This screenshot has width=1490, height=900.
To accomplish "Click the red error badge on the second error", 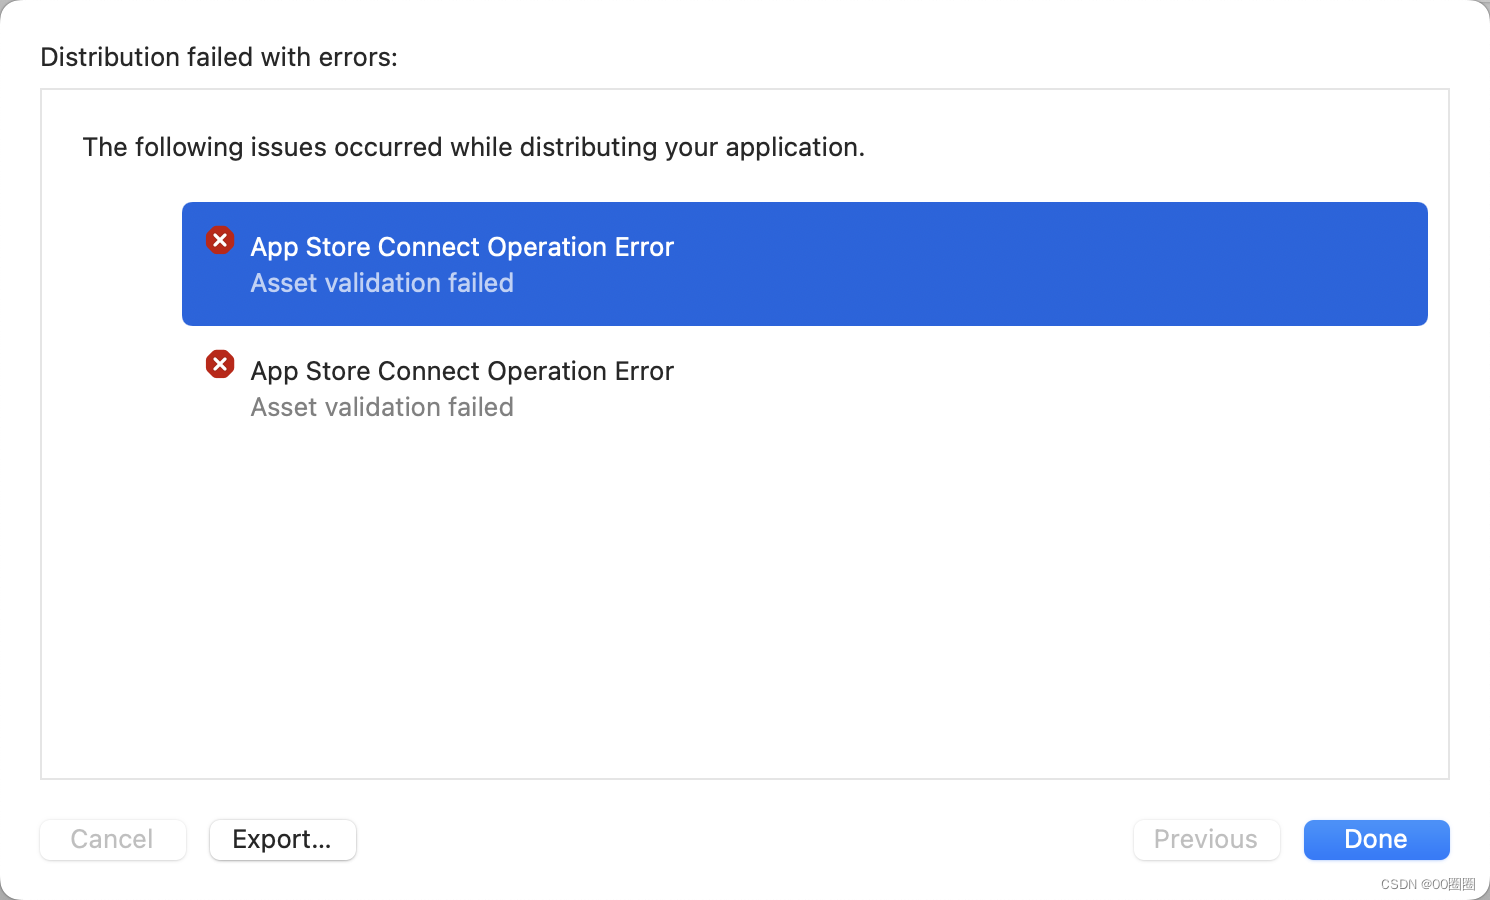I will [220, 364].
